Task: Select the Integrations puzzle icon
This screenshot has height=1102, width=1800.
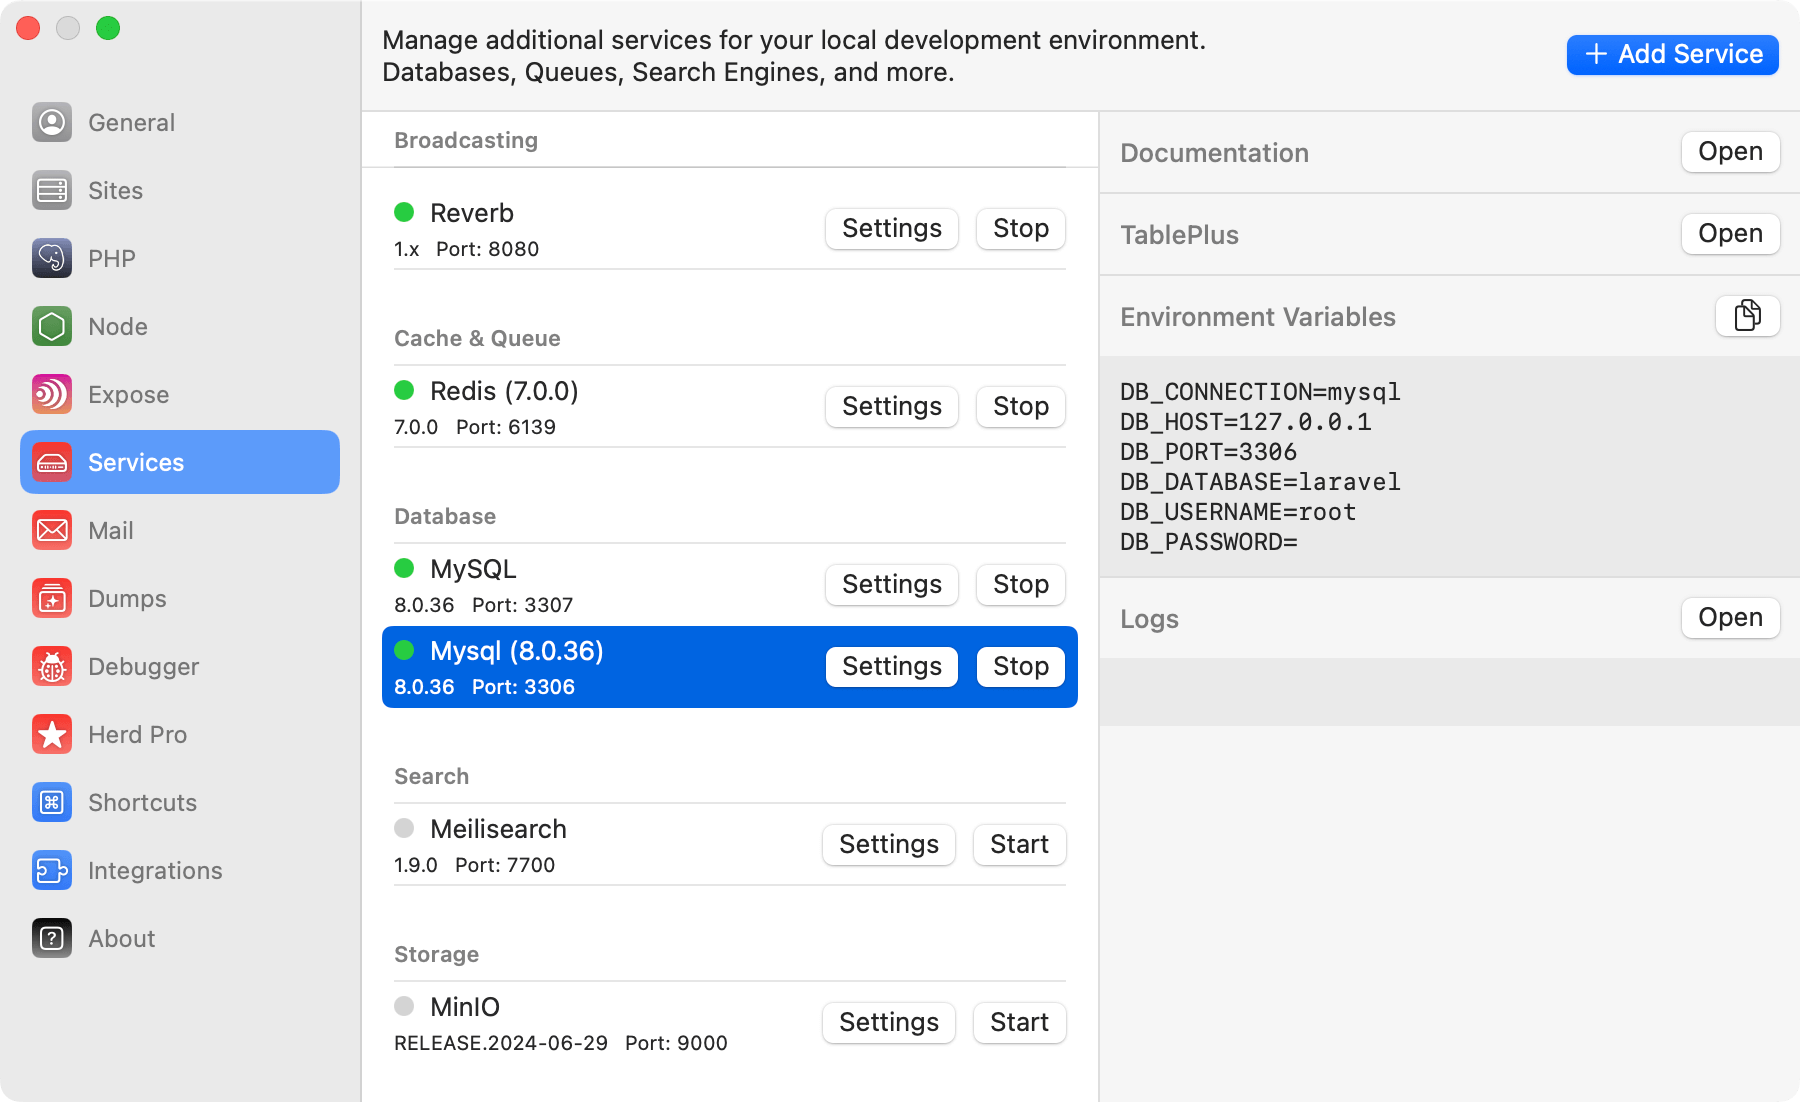Action: 52,870
